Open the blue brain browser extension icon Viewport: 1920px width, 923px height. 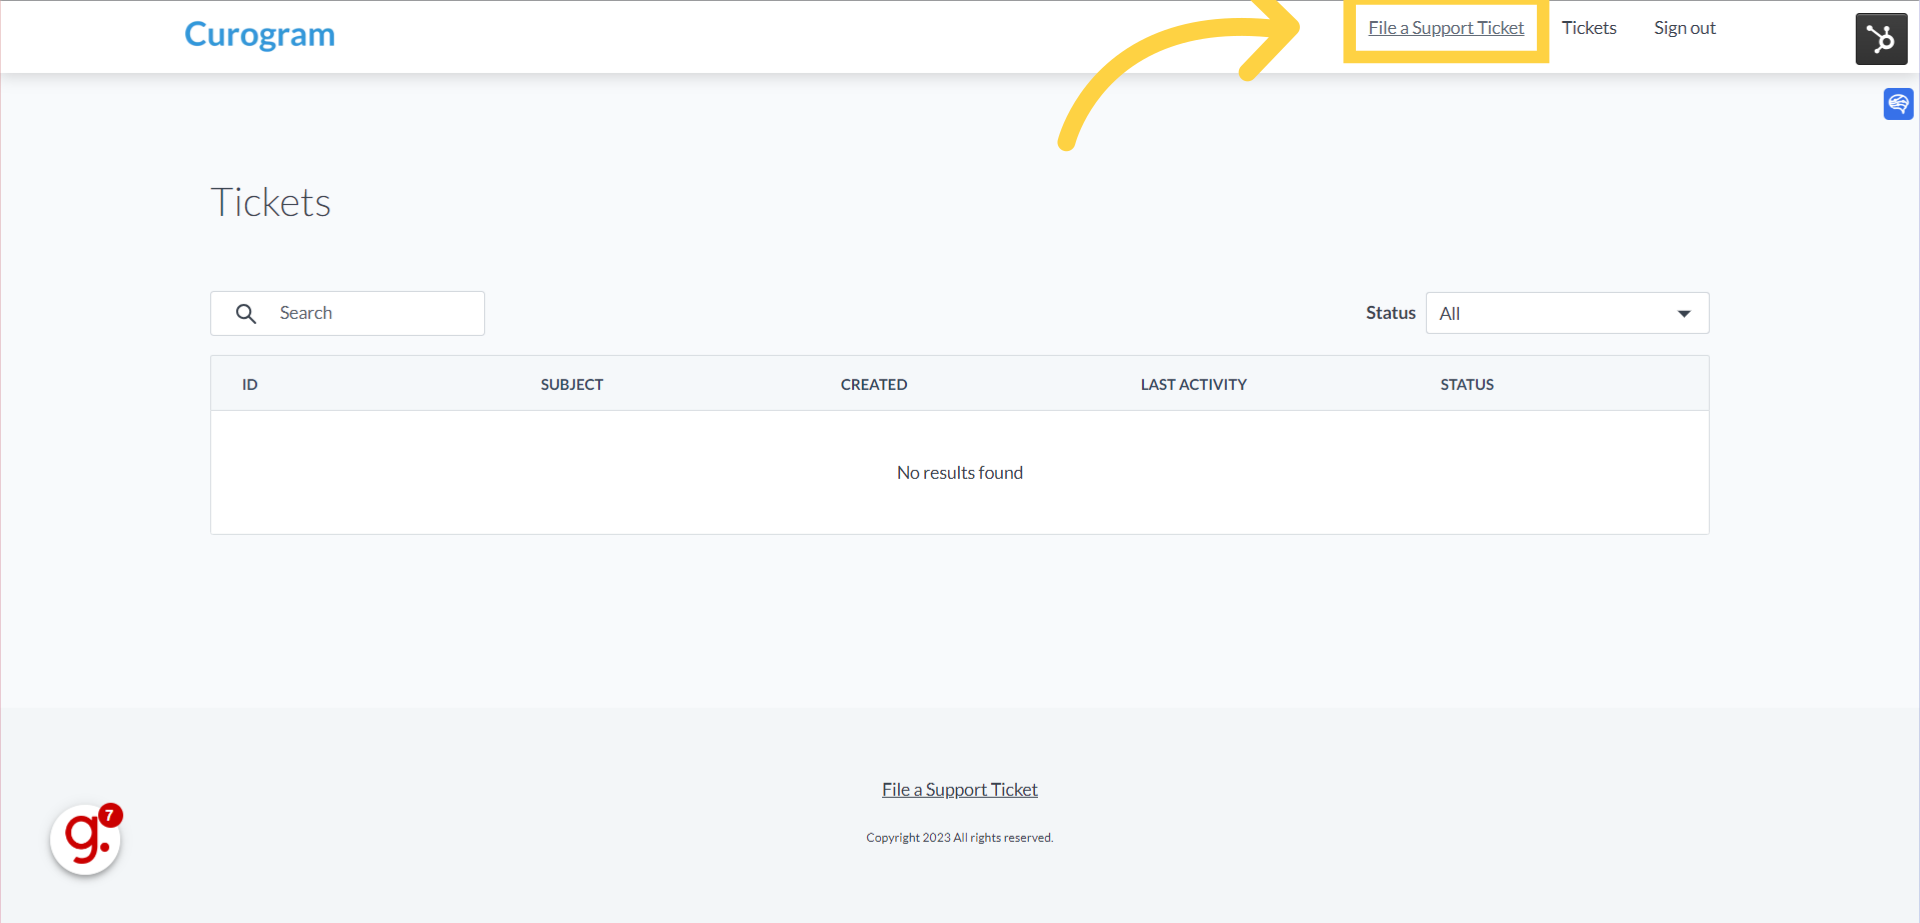pyautogui.click(x=1898, y=103)
